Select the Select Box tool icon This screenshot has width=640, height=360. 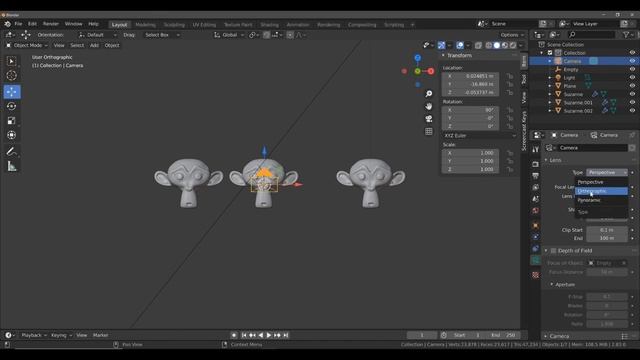point(11,61)
